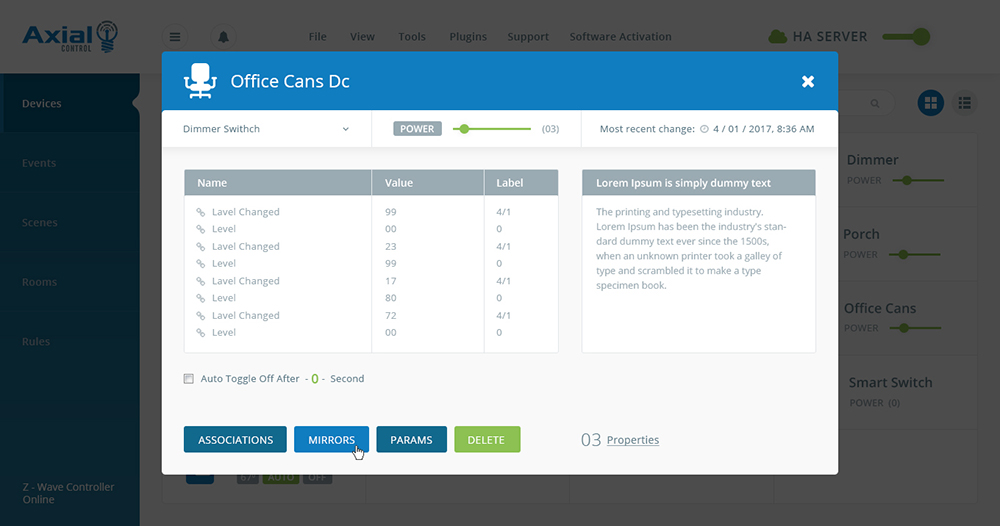Click link icon beside Lavel Changed 99
The width and height of the screenshot is (1000, 526).
point(200,212)
